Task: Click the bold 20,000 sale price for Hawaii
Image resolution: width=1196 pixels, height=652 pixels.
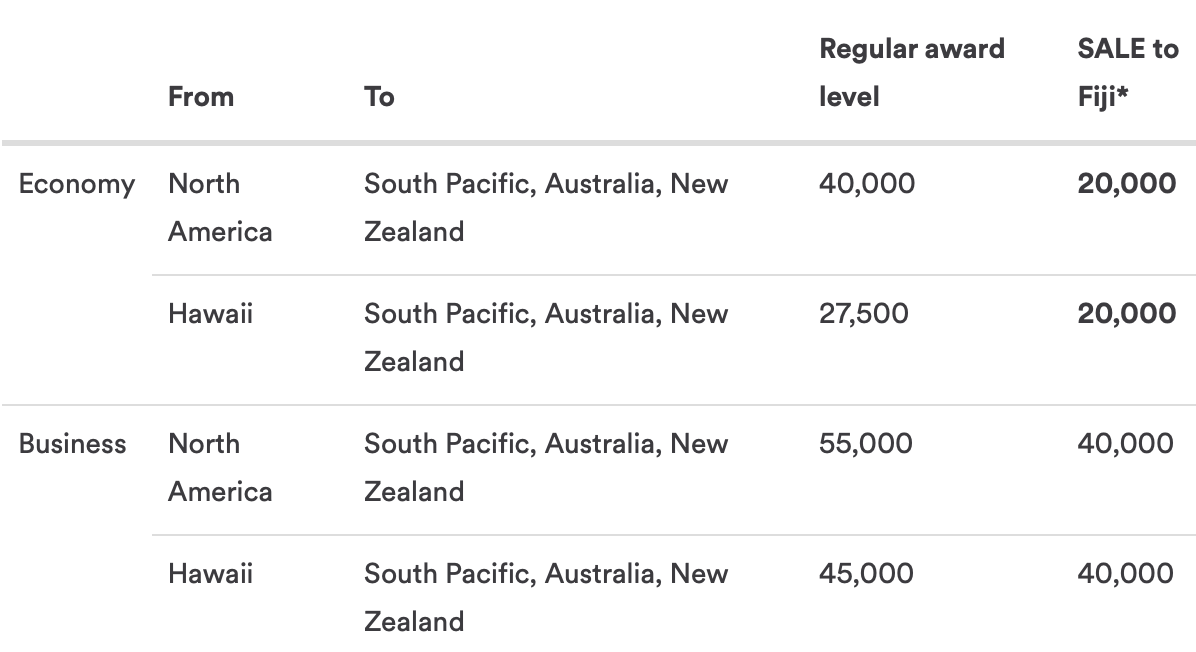Action: (x=1127, y=313)
